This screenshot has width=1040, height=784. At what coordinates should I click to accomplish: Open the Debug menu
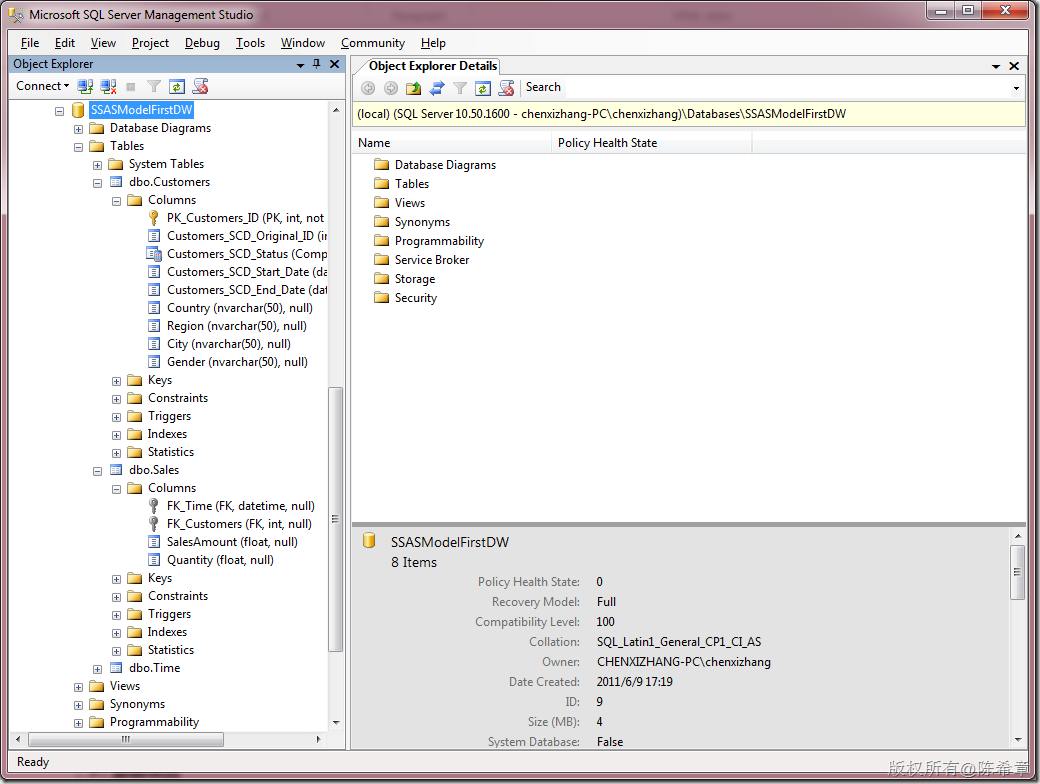click(202, 43)
